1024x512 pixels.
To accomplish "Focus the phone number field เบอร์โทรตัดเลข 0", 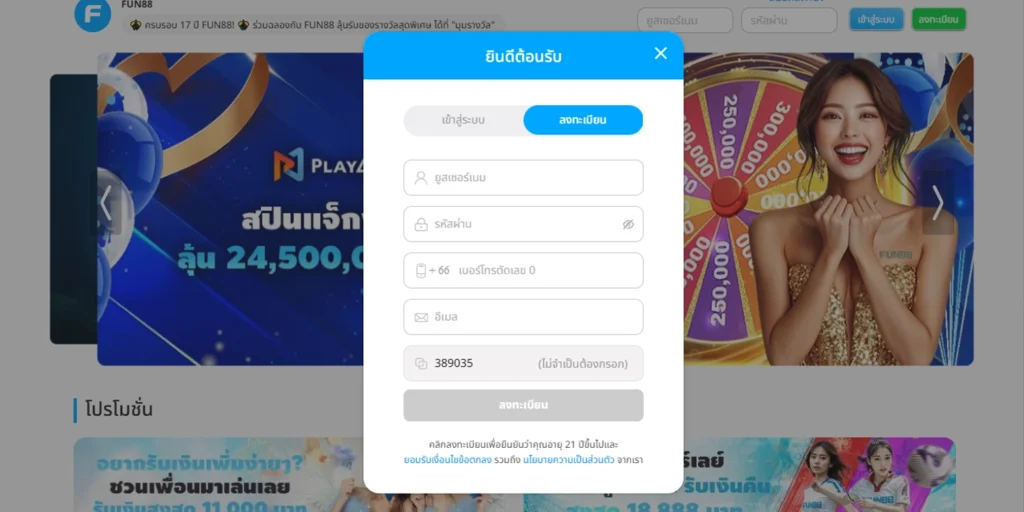I will tap(523, 270).
